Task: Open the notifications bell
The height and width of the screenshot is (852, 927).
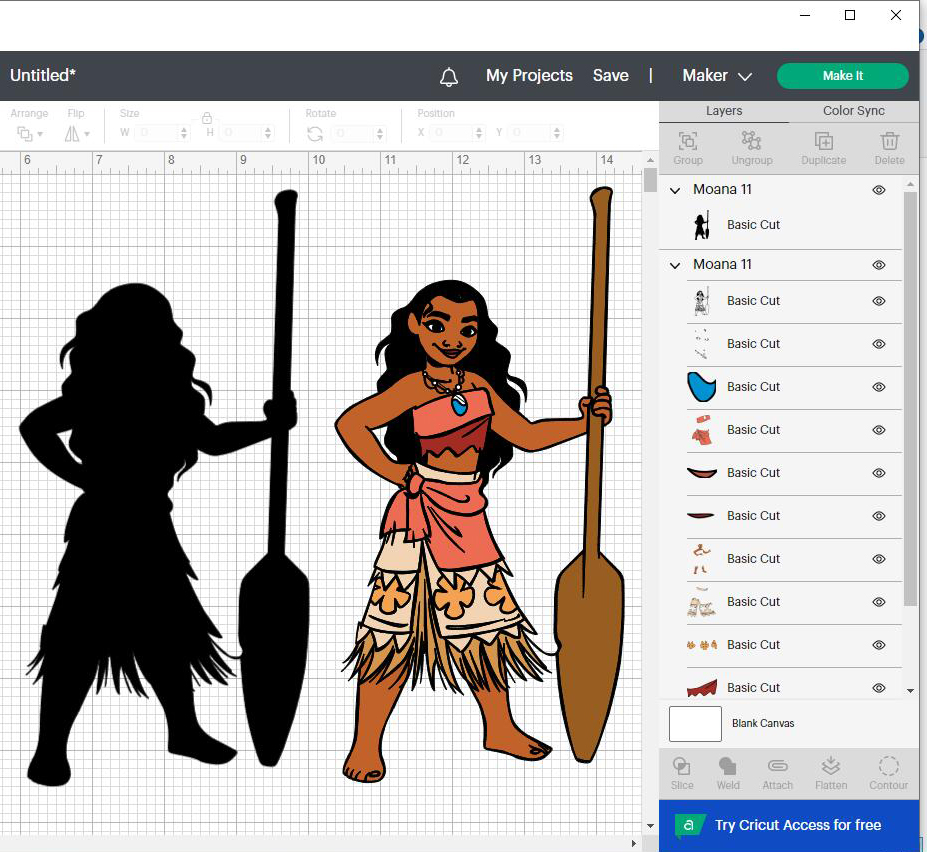Action: coord(449,77)
